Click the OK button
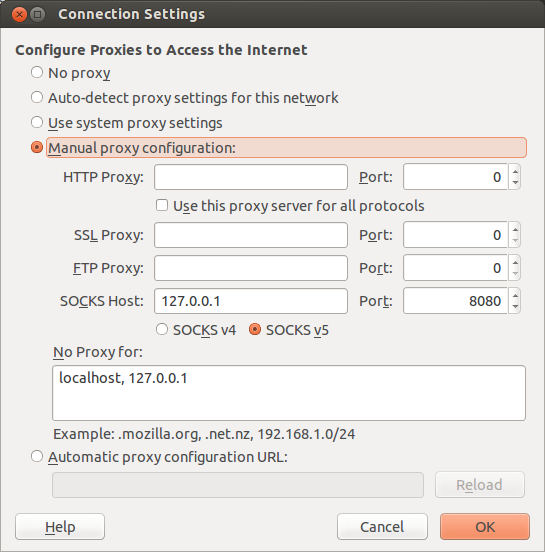 [485, 527]
